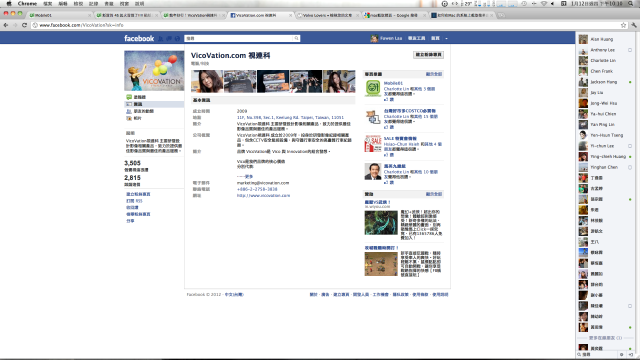Open the Apple menu

click(9, 3)
